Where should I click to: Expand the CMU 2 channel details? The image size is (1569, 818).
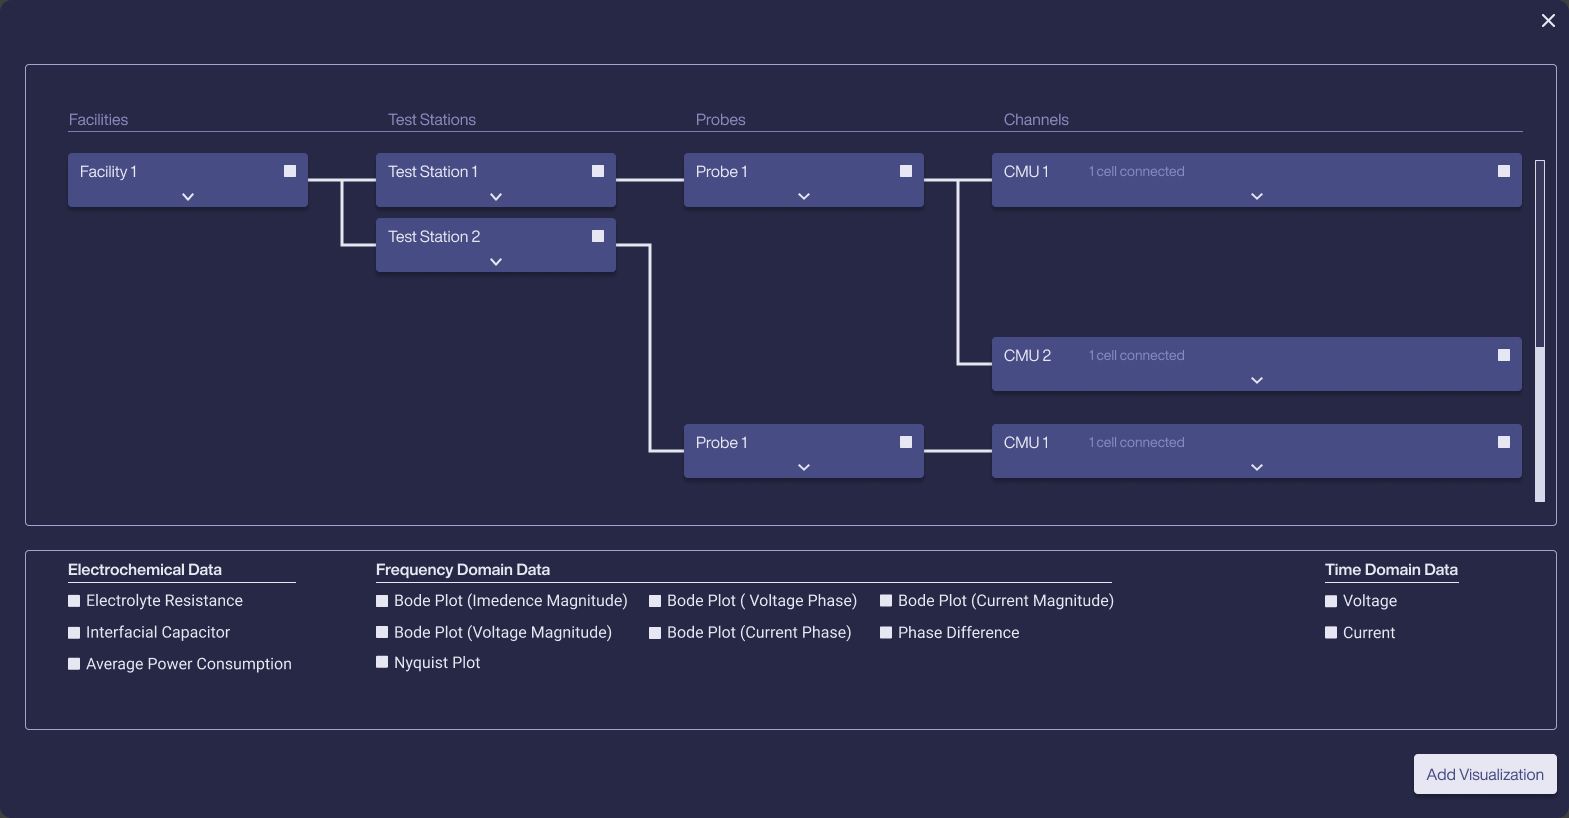click(1257, 381)
